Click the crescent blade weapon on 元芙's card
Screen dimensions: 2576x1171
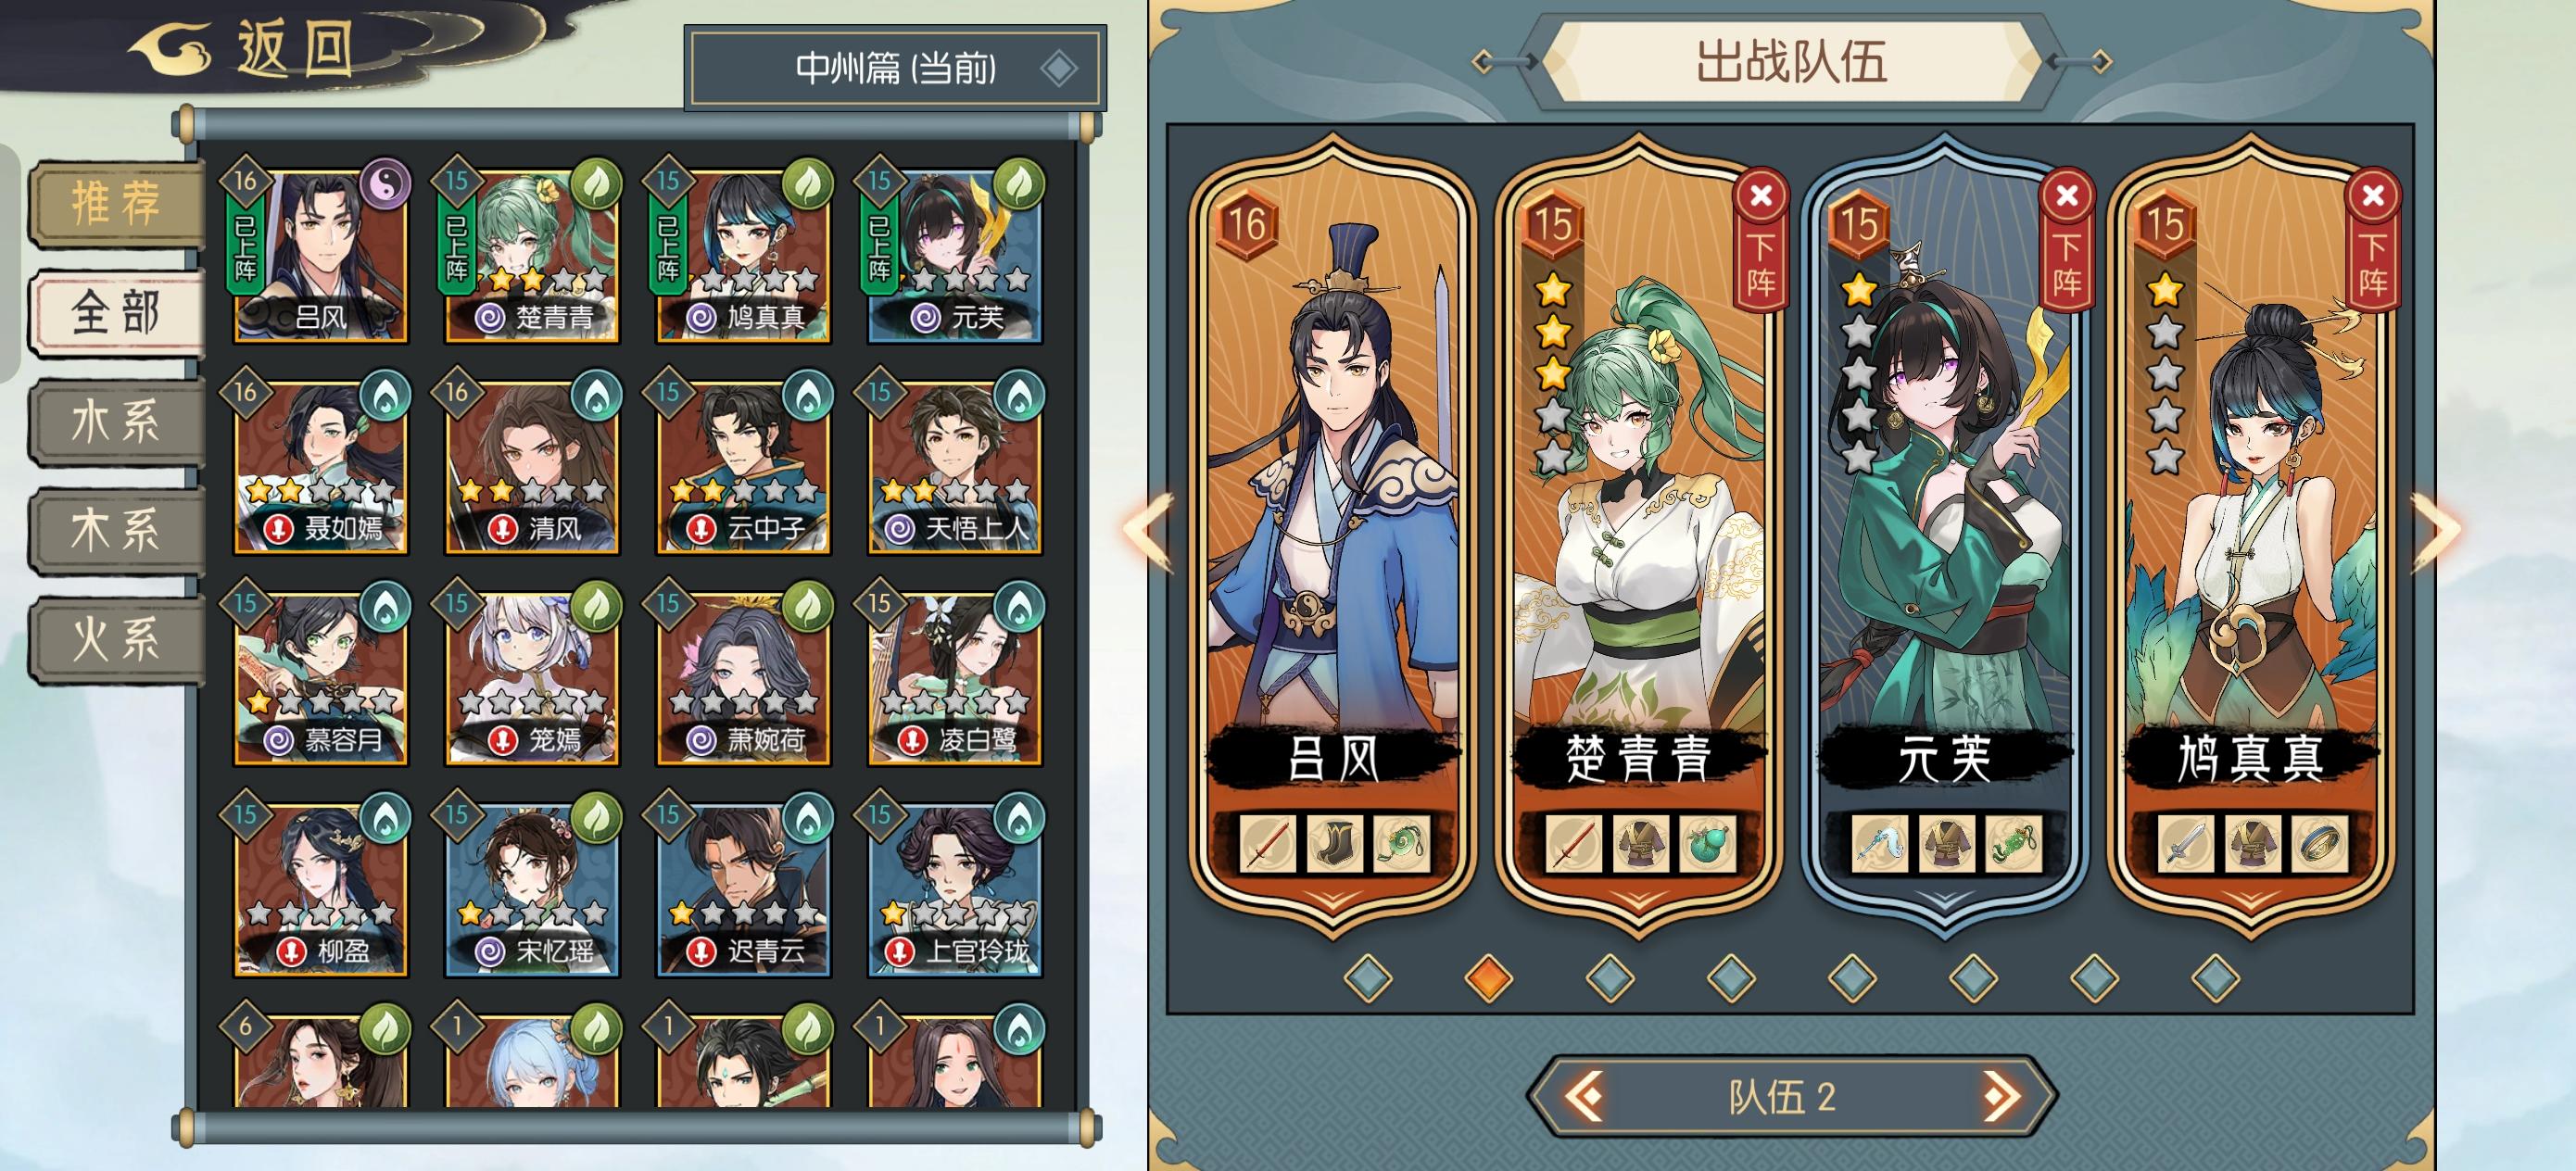(1878, 844)
